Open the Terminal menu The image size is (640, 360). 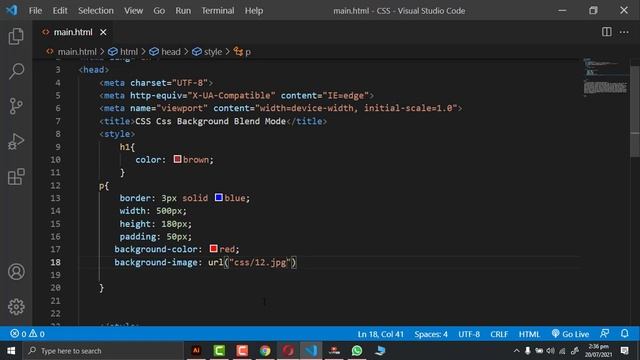pyautogui.click(x=218, y=11)
